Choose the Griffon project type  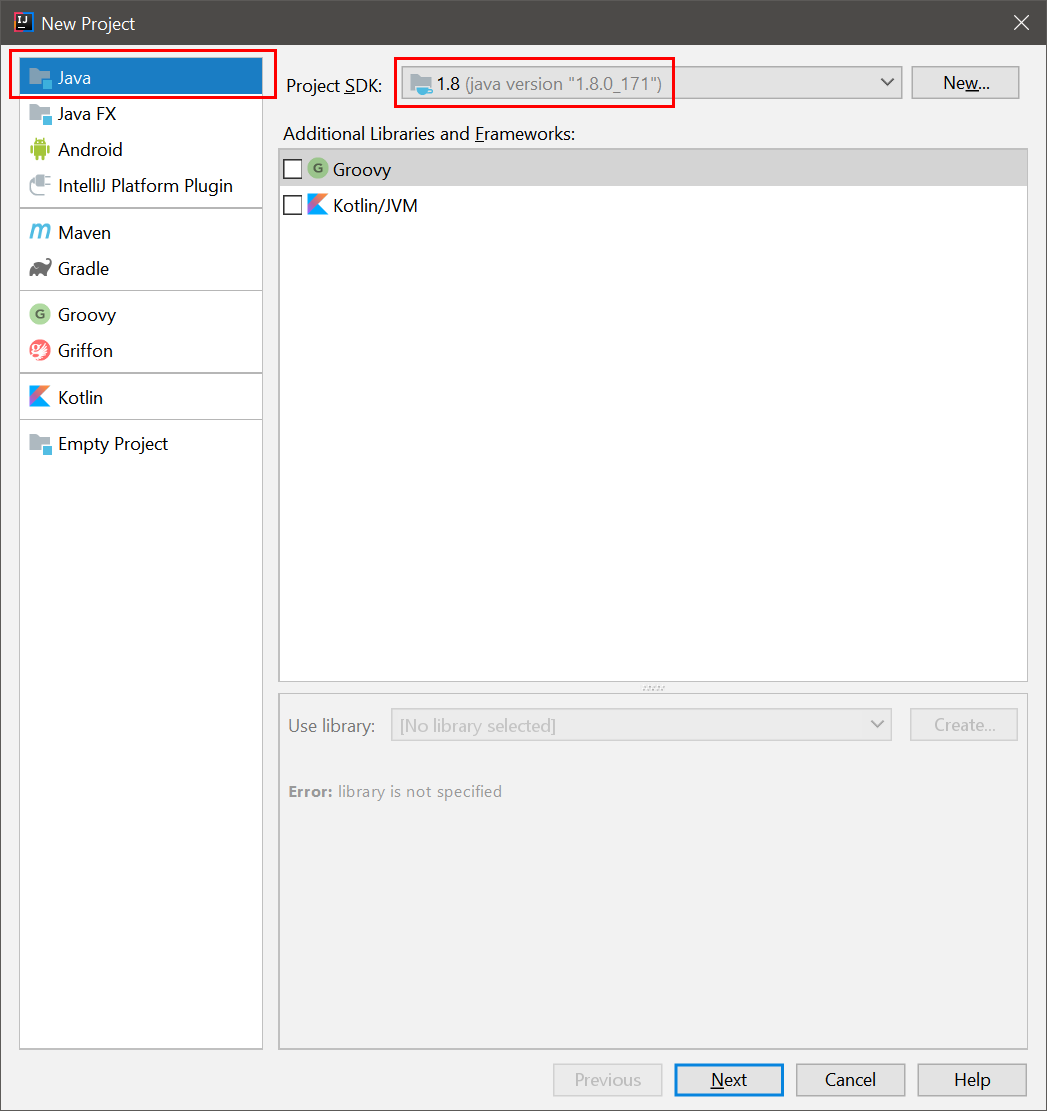(x=141, y=351)
